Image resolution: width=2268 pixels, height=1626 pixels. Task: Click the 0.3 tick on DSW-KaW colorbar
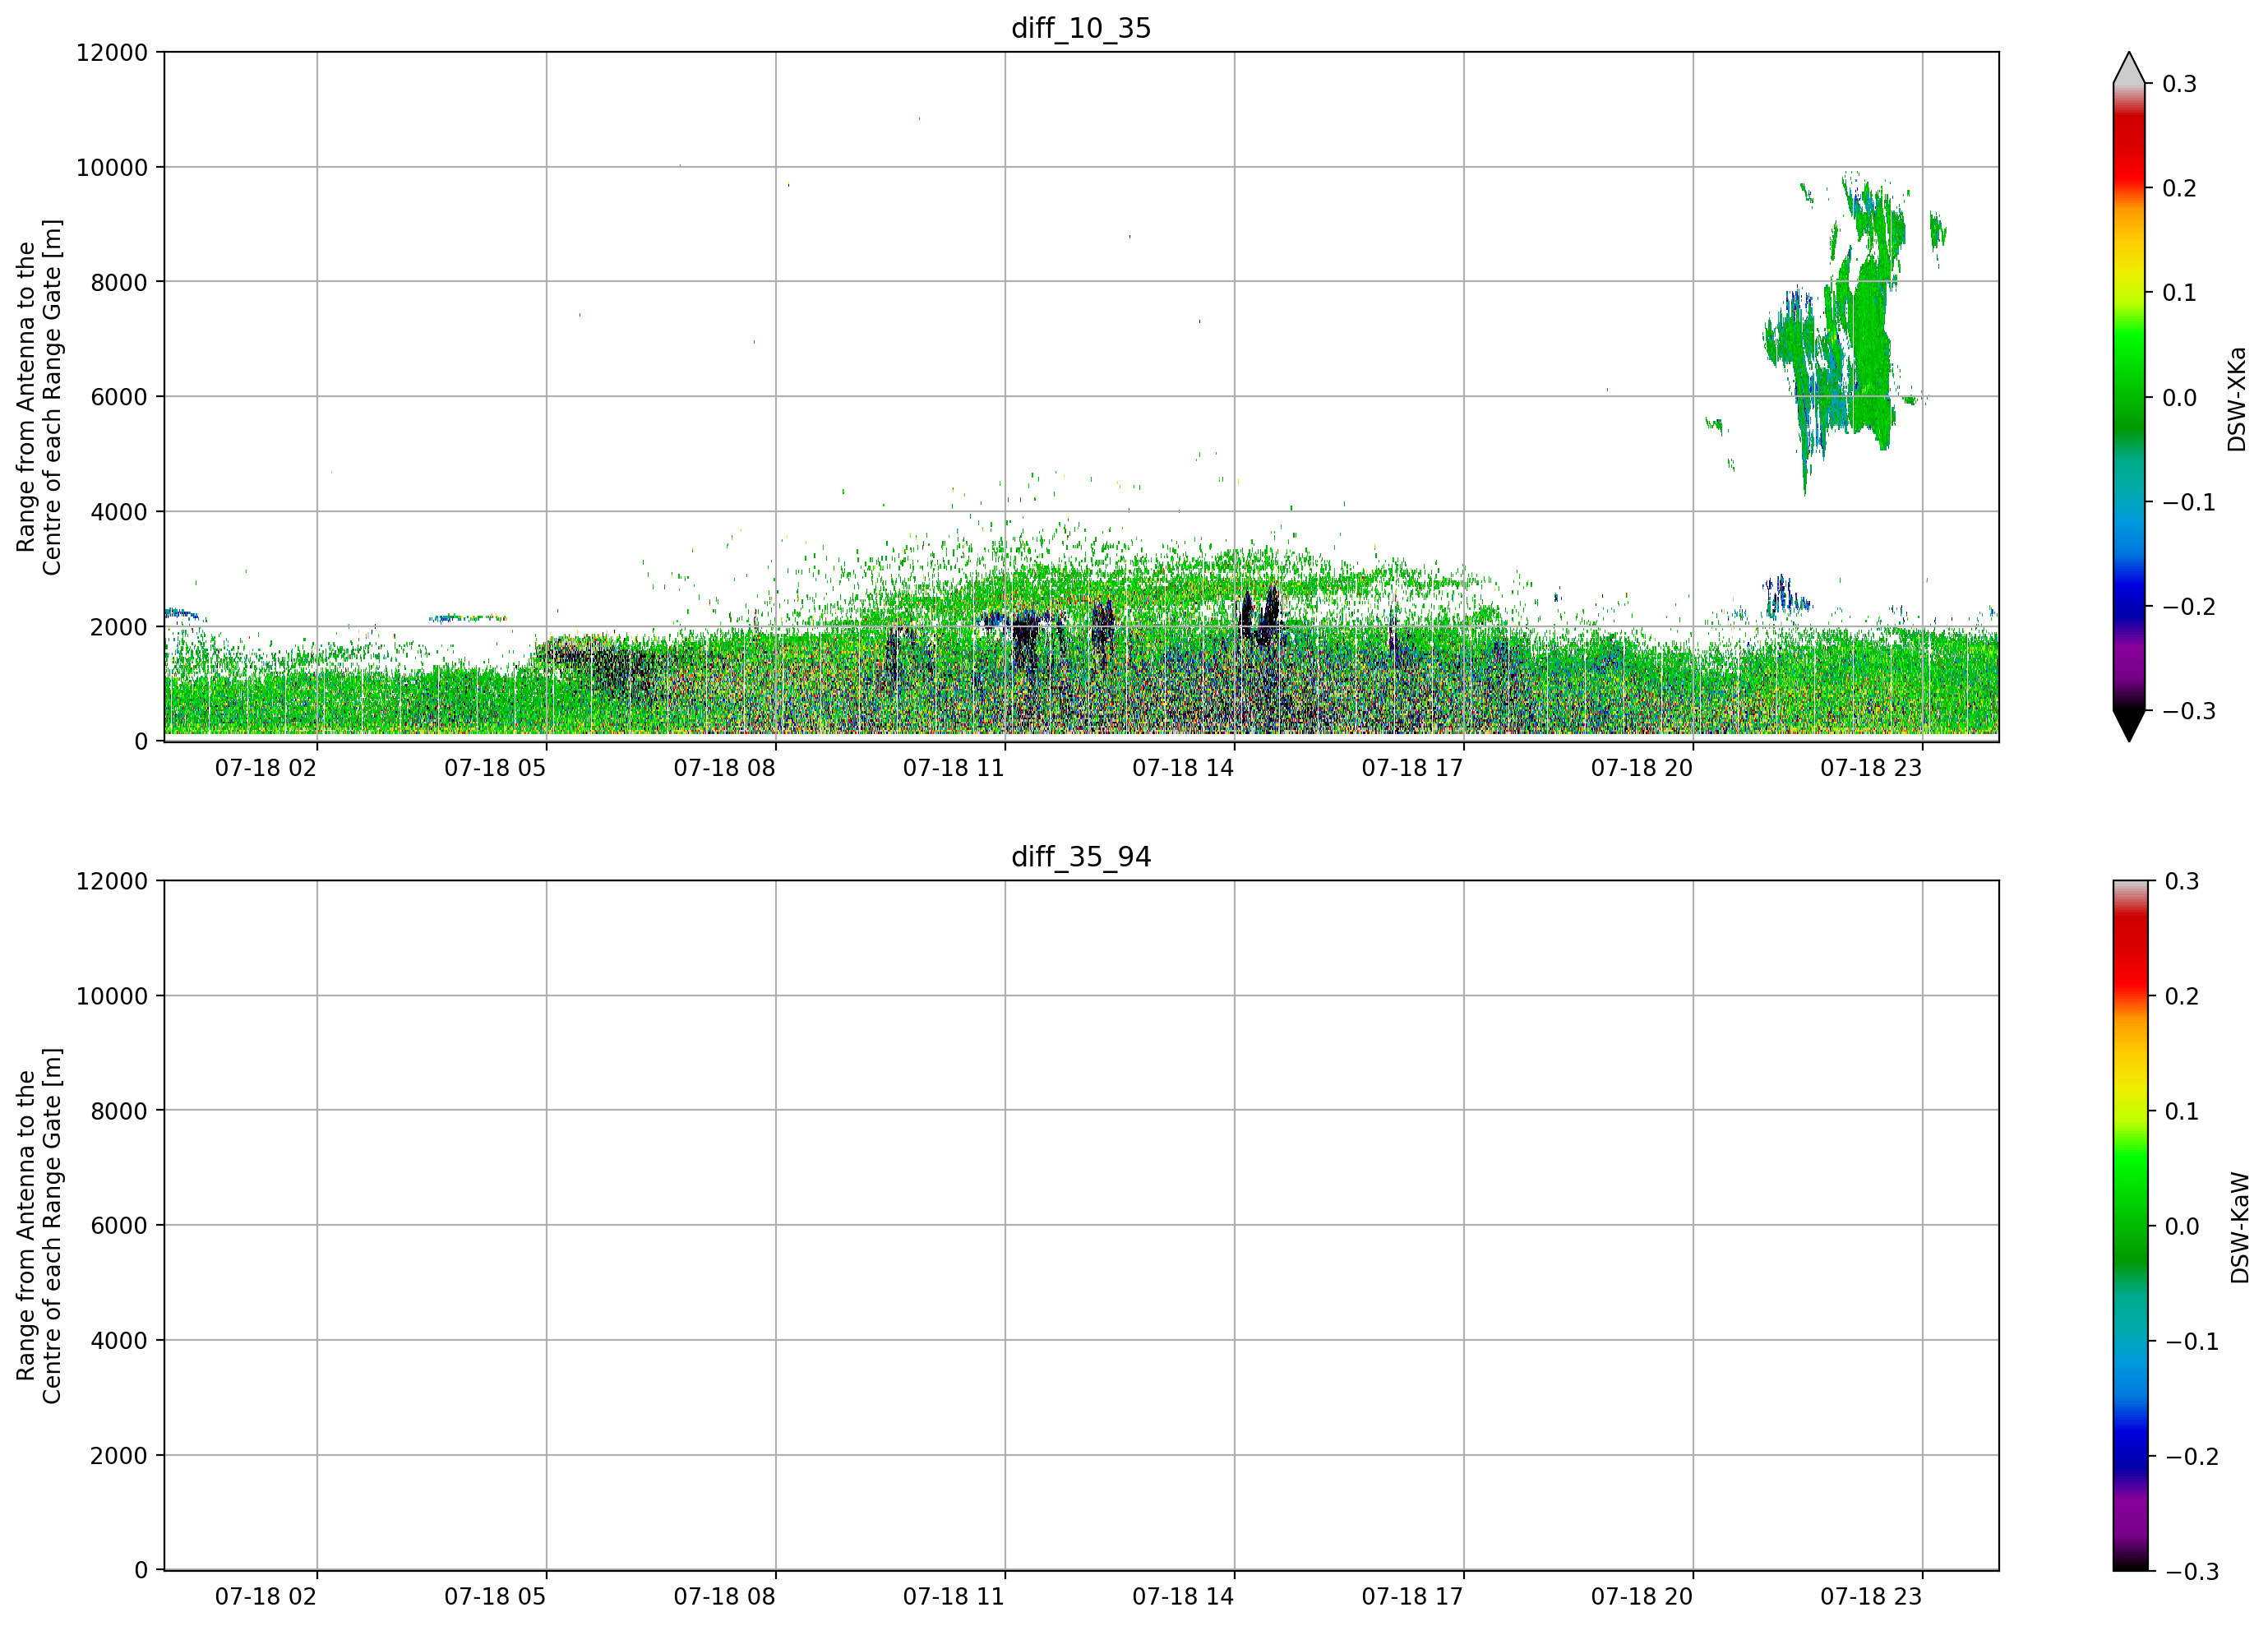2182,881
